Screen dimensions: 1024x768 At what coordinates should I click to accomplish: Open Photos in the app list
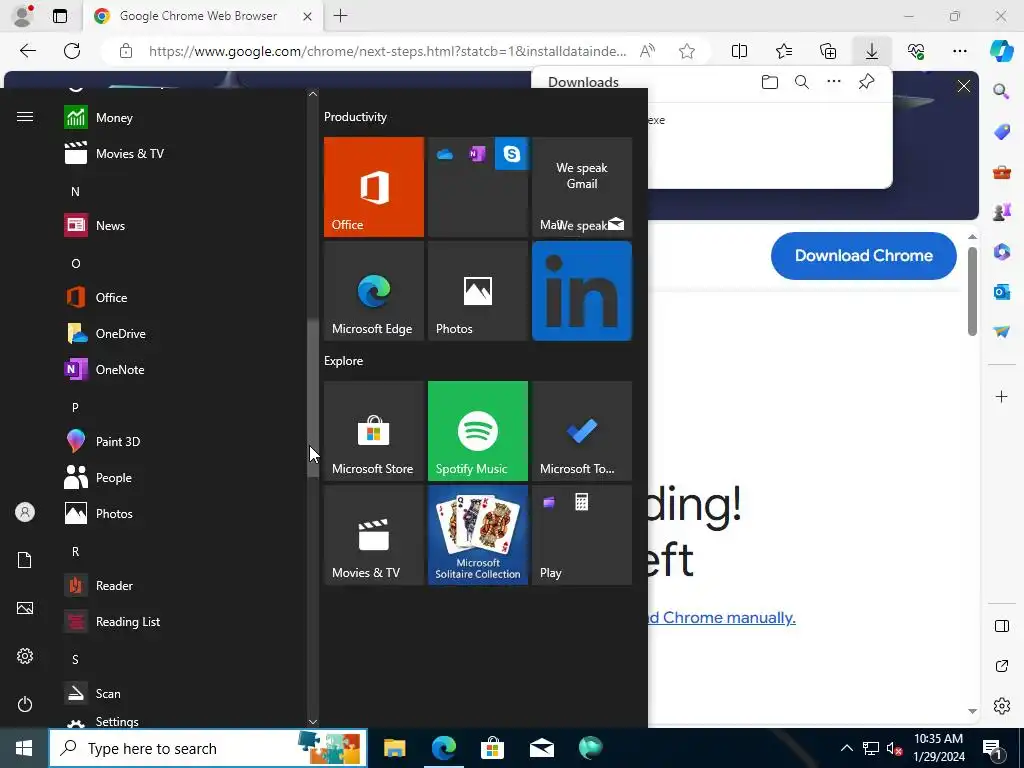(184, 513)
